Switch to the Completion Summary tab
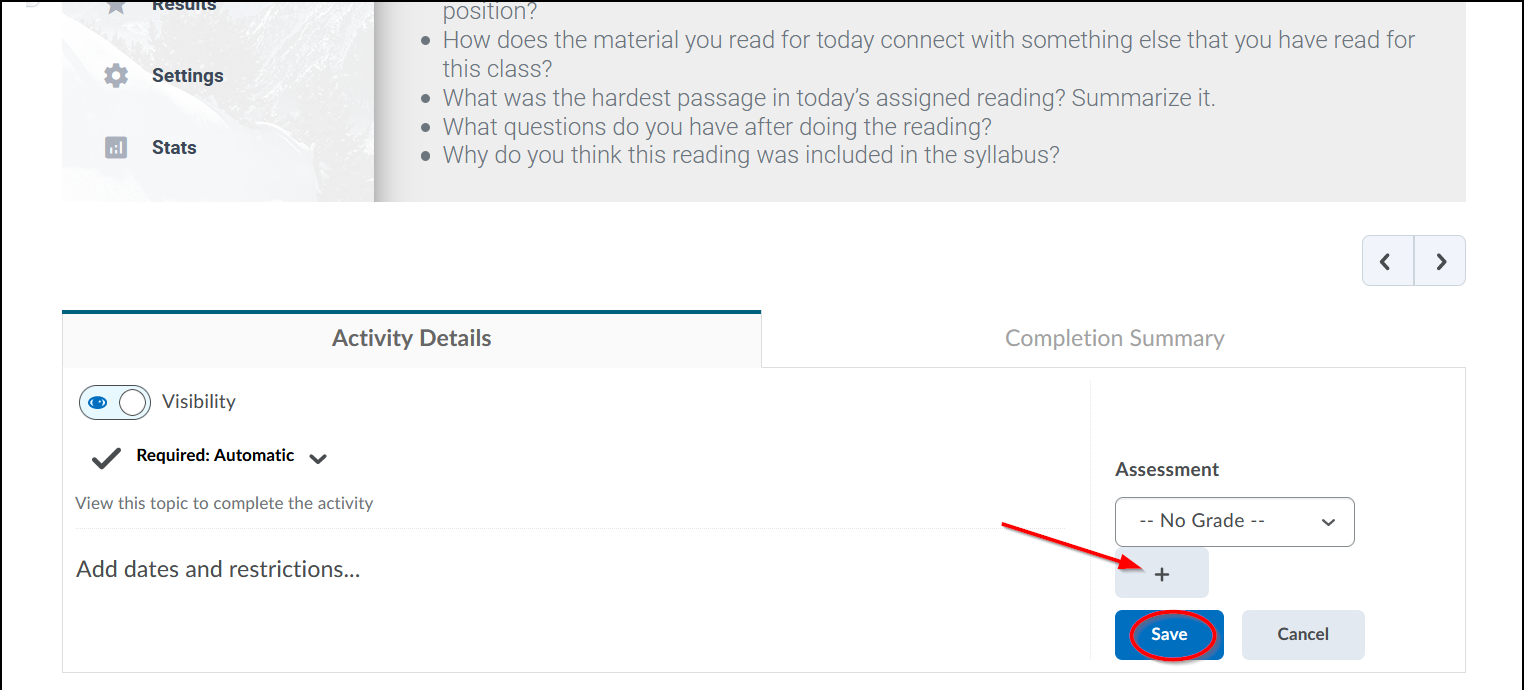The image size is (1524, 690). [x=1114, y=339]
